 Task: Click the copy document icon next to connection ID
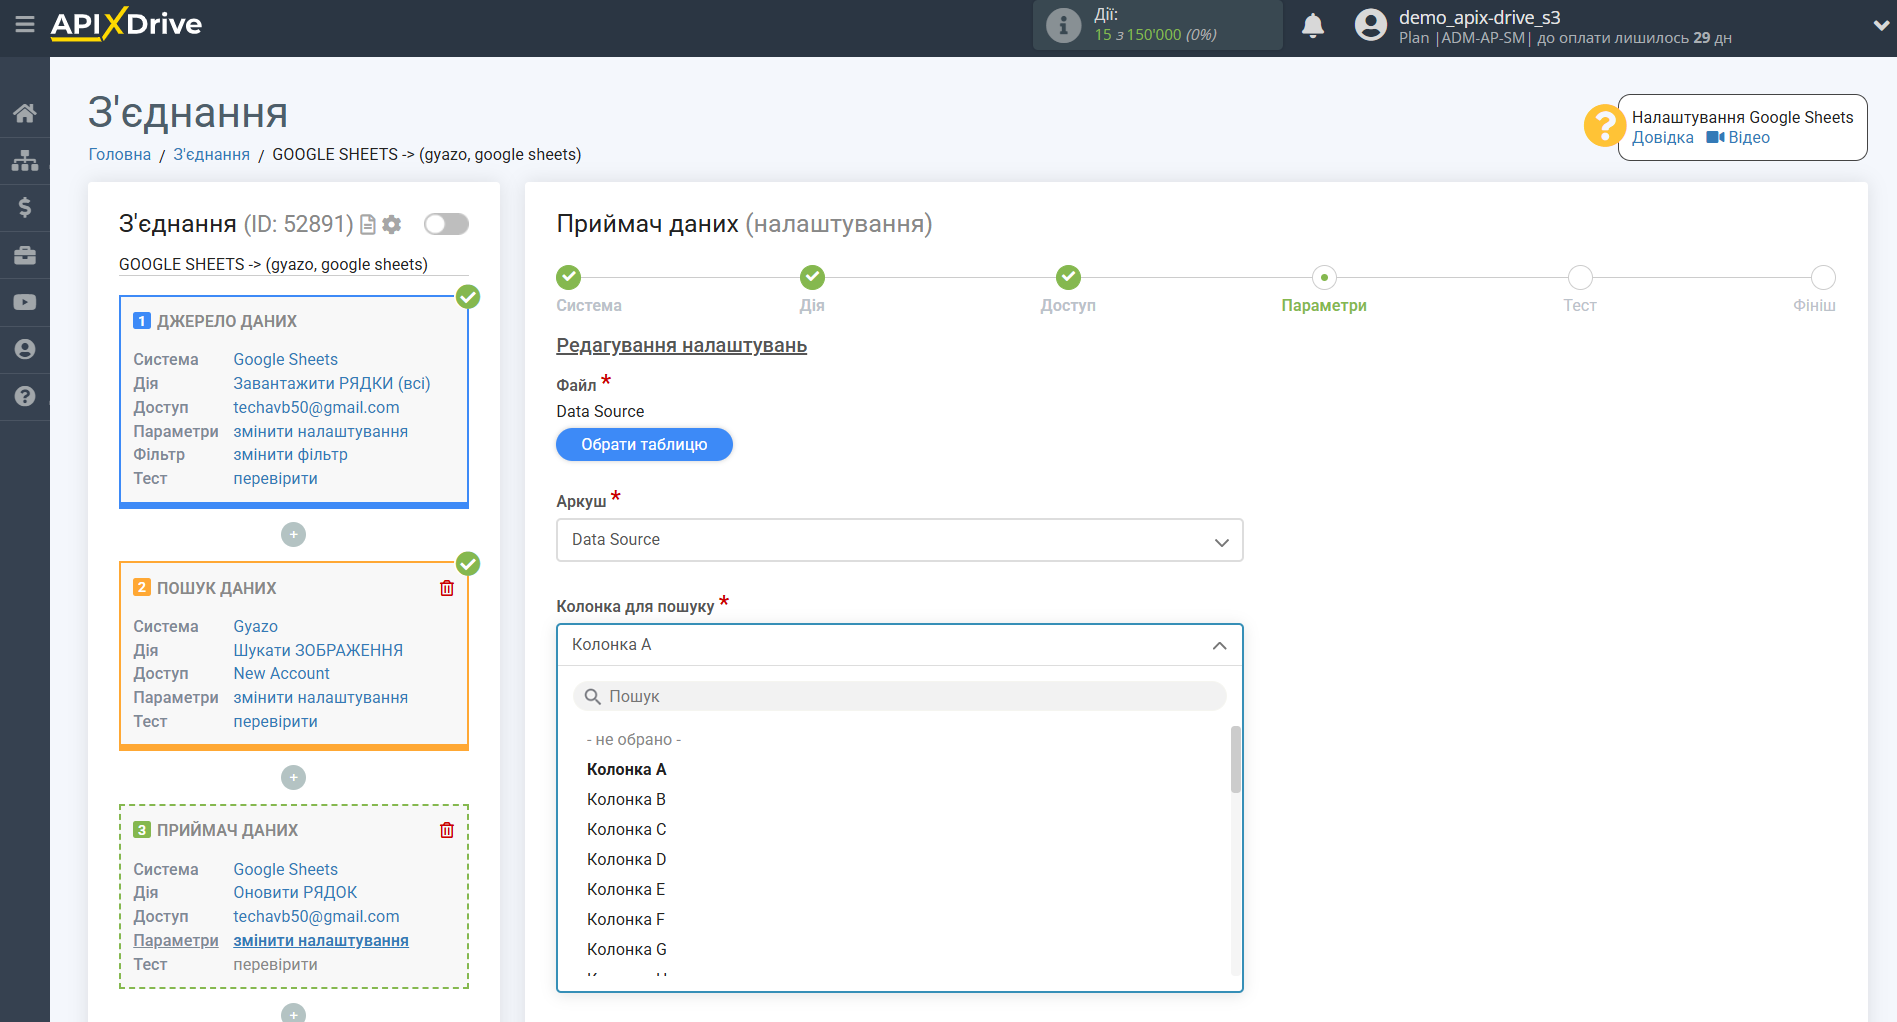[x=368, y=225]
